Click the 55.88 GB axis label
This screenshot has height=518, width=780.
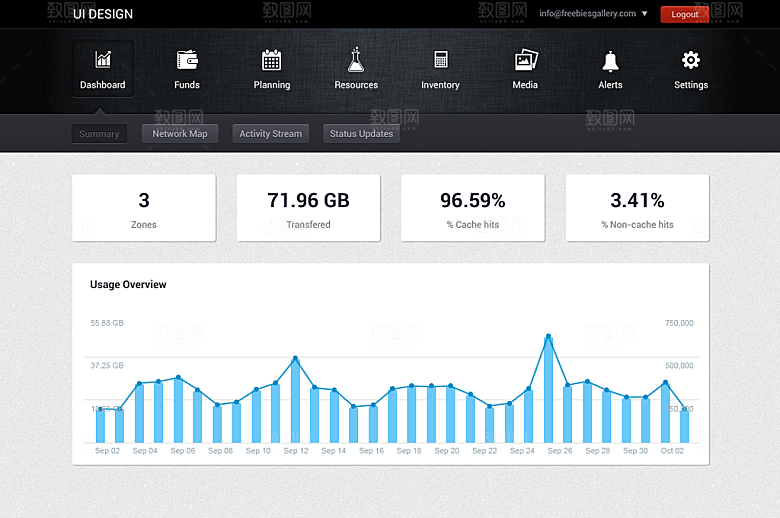point(107,323)
